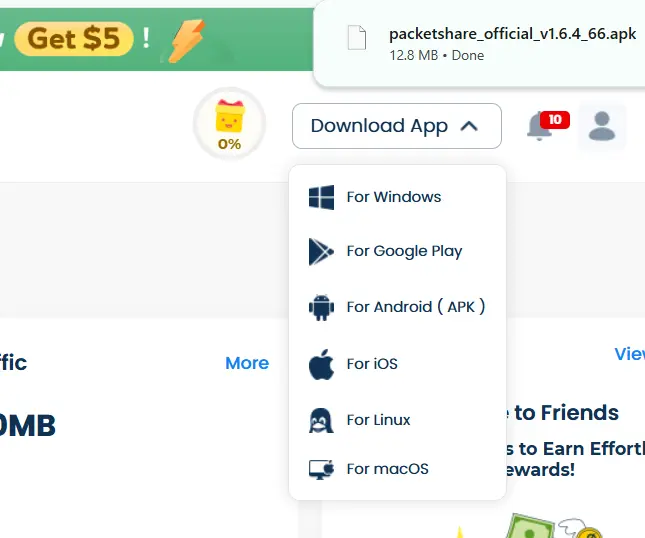The height and width of the screenshot is (538, 645).
Task: Click the Get $5 banner button
Action: (x=74, y=39)
